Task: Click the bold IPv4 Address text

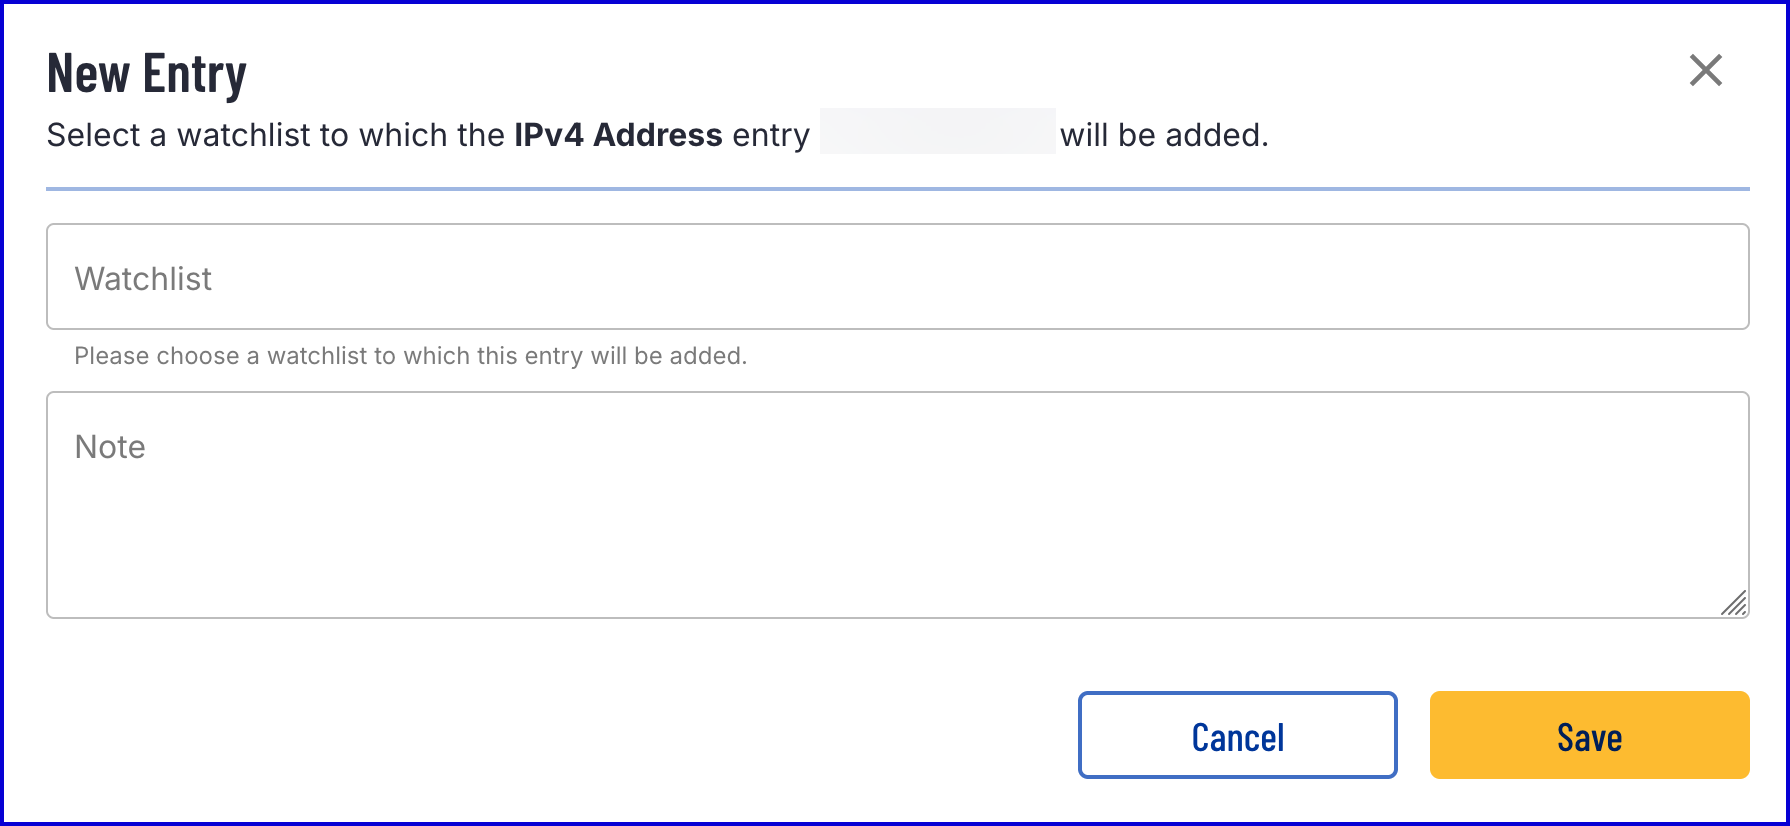Action: coord(618,135)
